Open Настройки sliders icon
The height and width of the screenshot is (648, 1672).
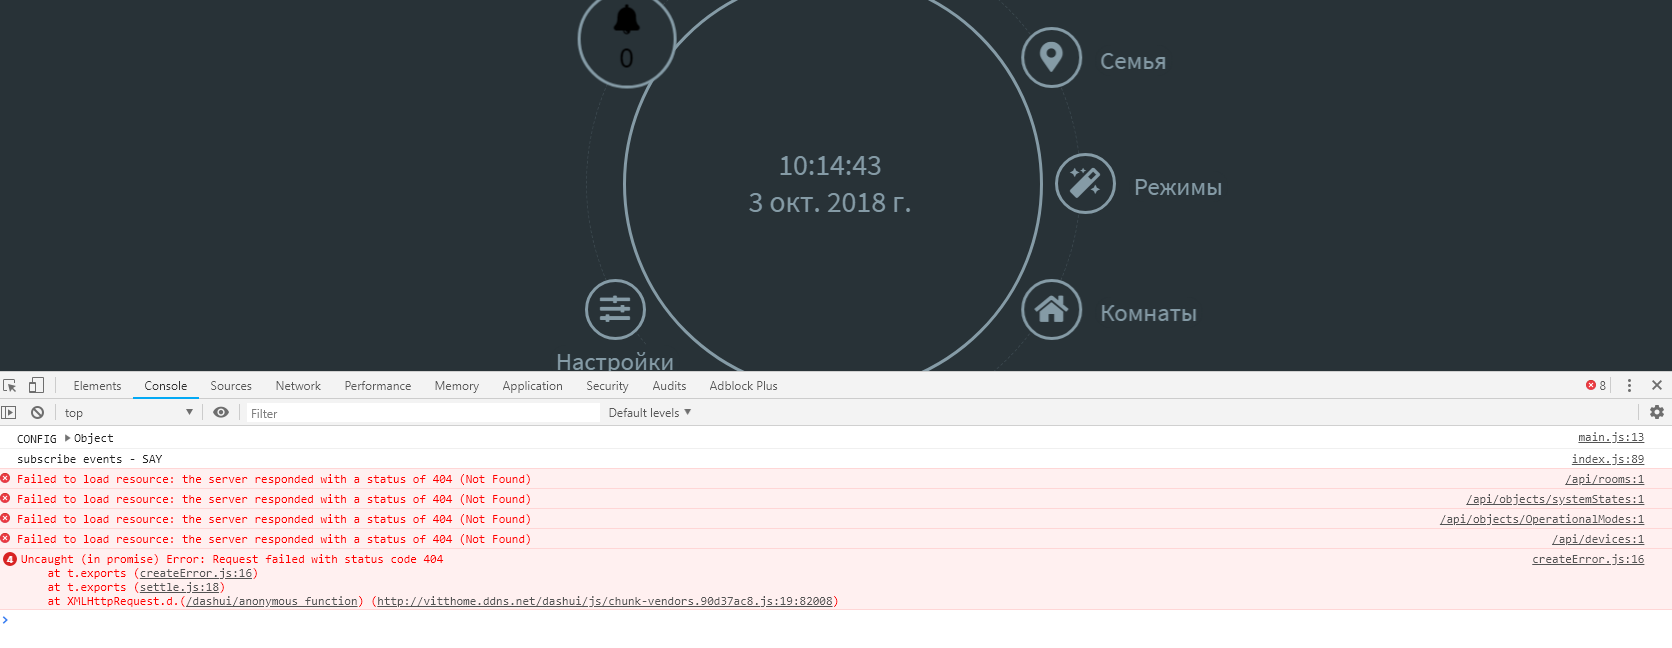pyautogui.click(x=615, y=310)
